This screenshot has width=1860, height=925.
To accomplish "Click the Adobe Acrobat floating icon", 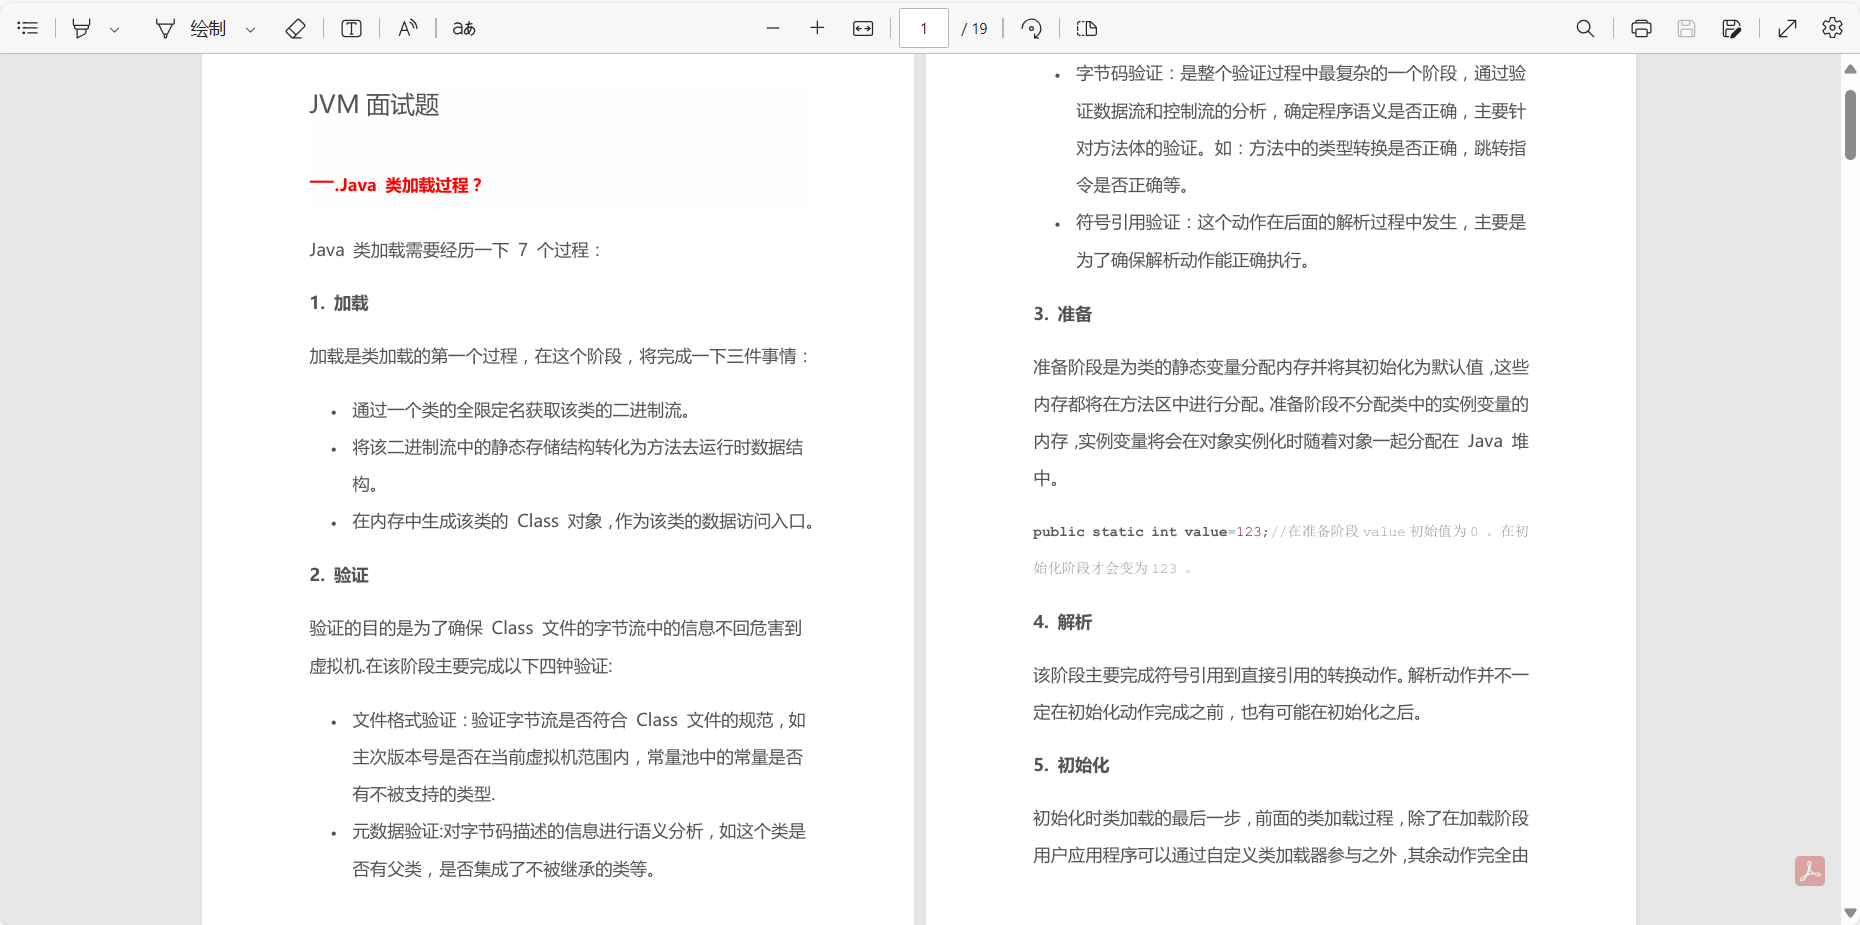I will click(1810, 871).
